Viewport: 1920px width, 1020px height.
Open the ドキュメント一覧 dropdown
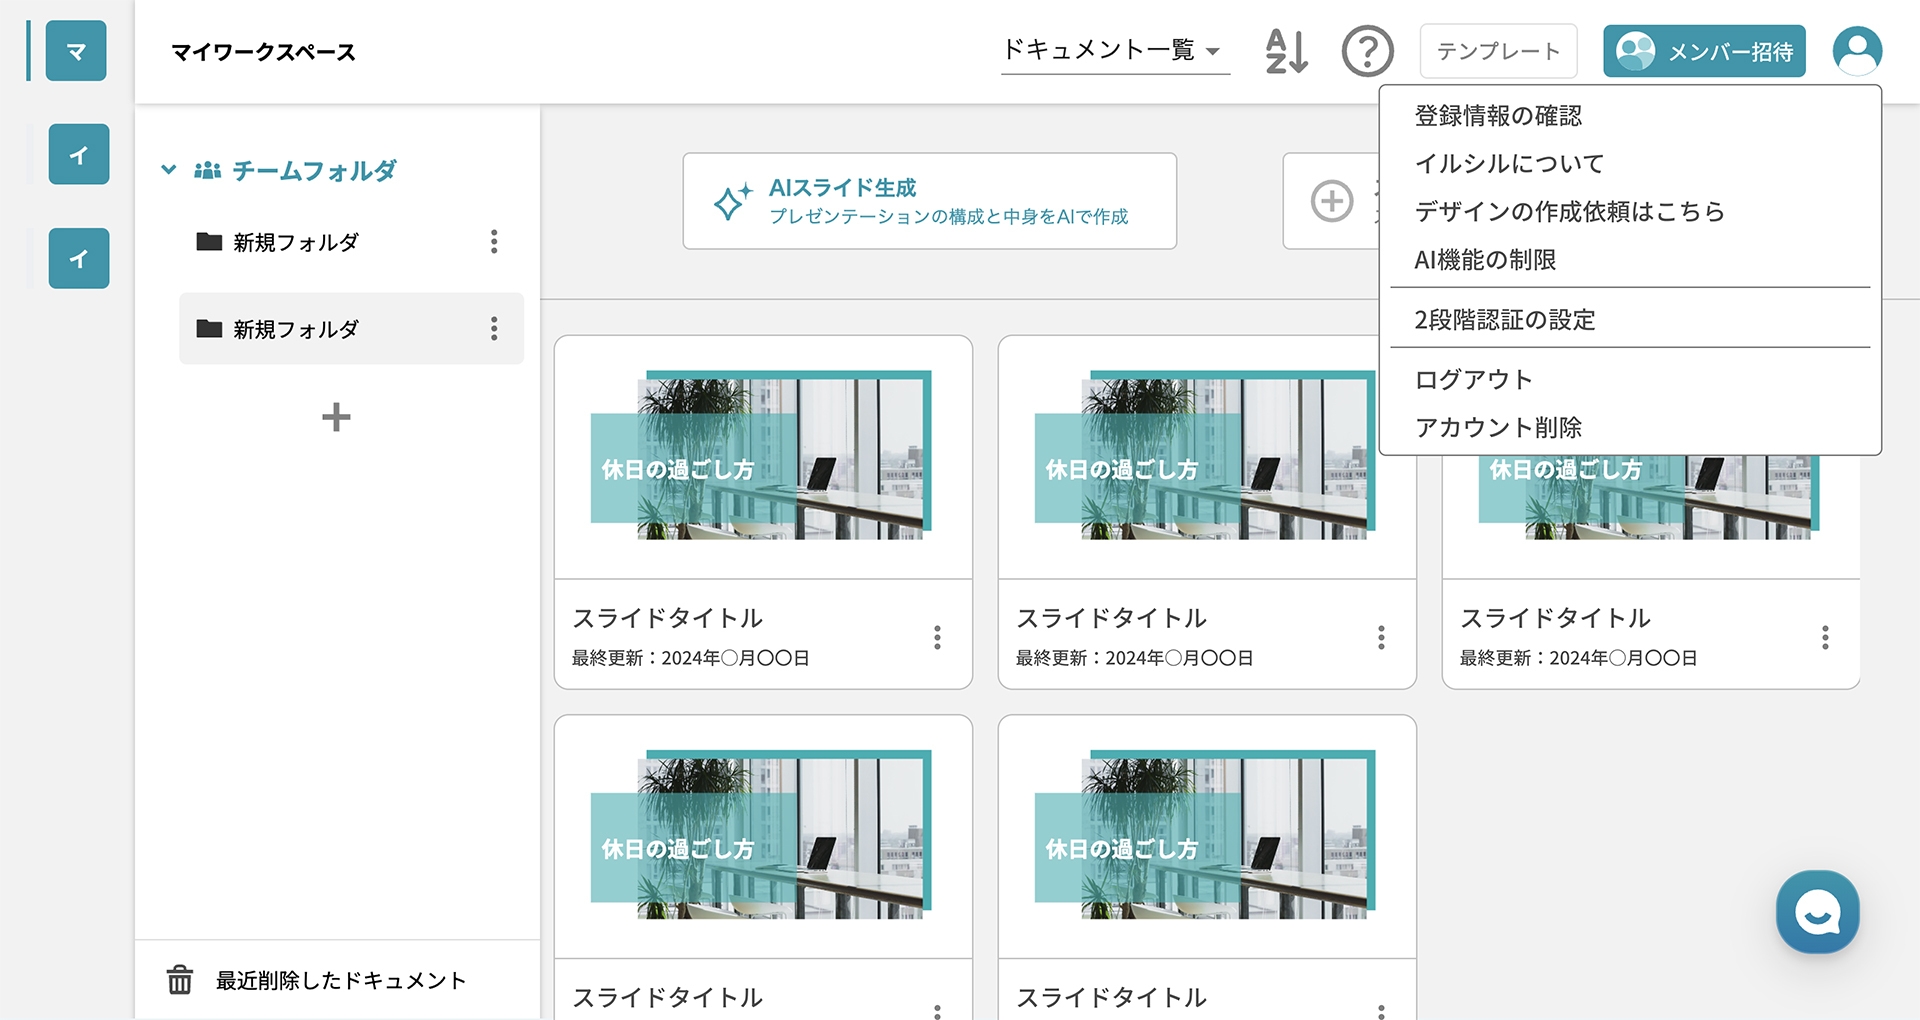tap(1114, 51)
